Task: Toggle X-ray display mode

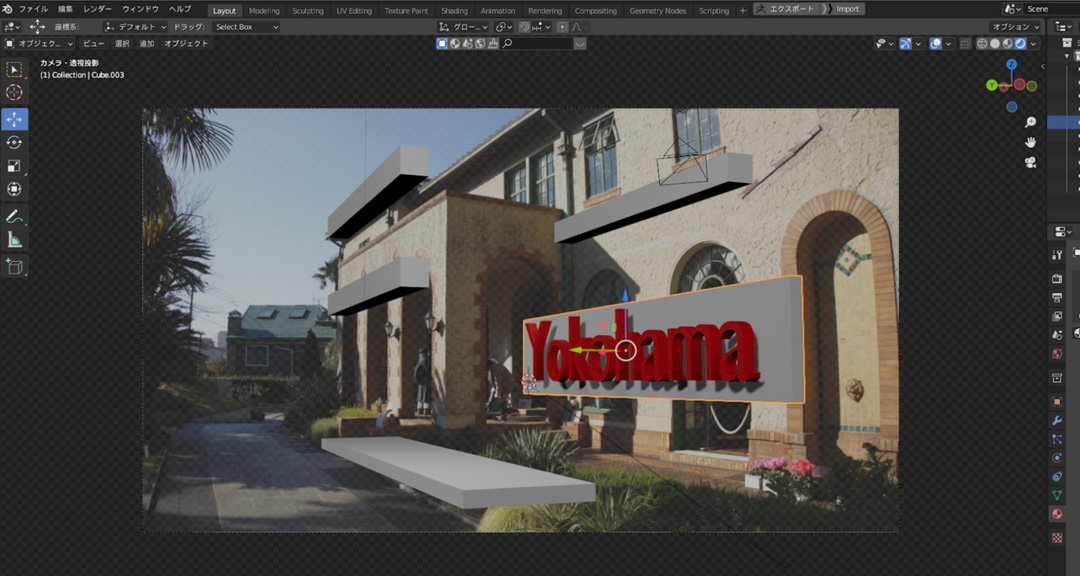Action: [965, 44]
